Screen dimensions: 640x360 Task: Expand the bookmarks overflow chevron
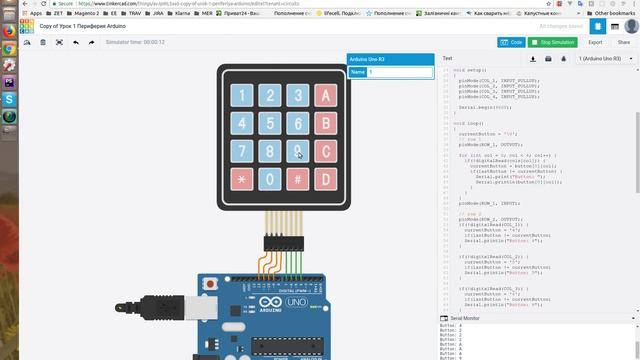point(578,13)
